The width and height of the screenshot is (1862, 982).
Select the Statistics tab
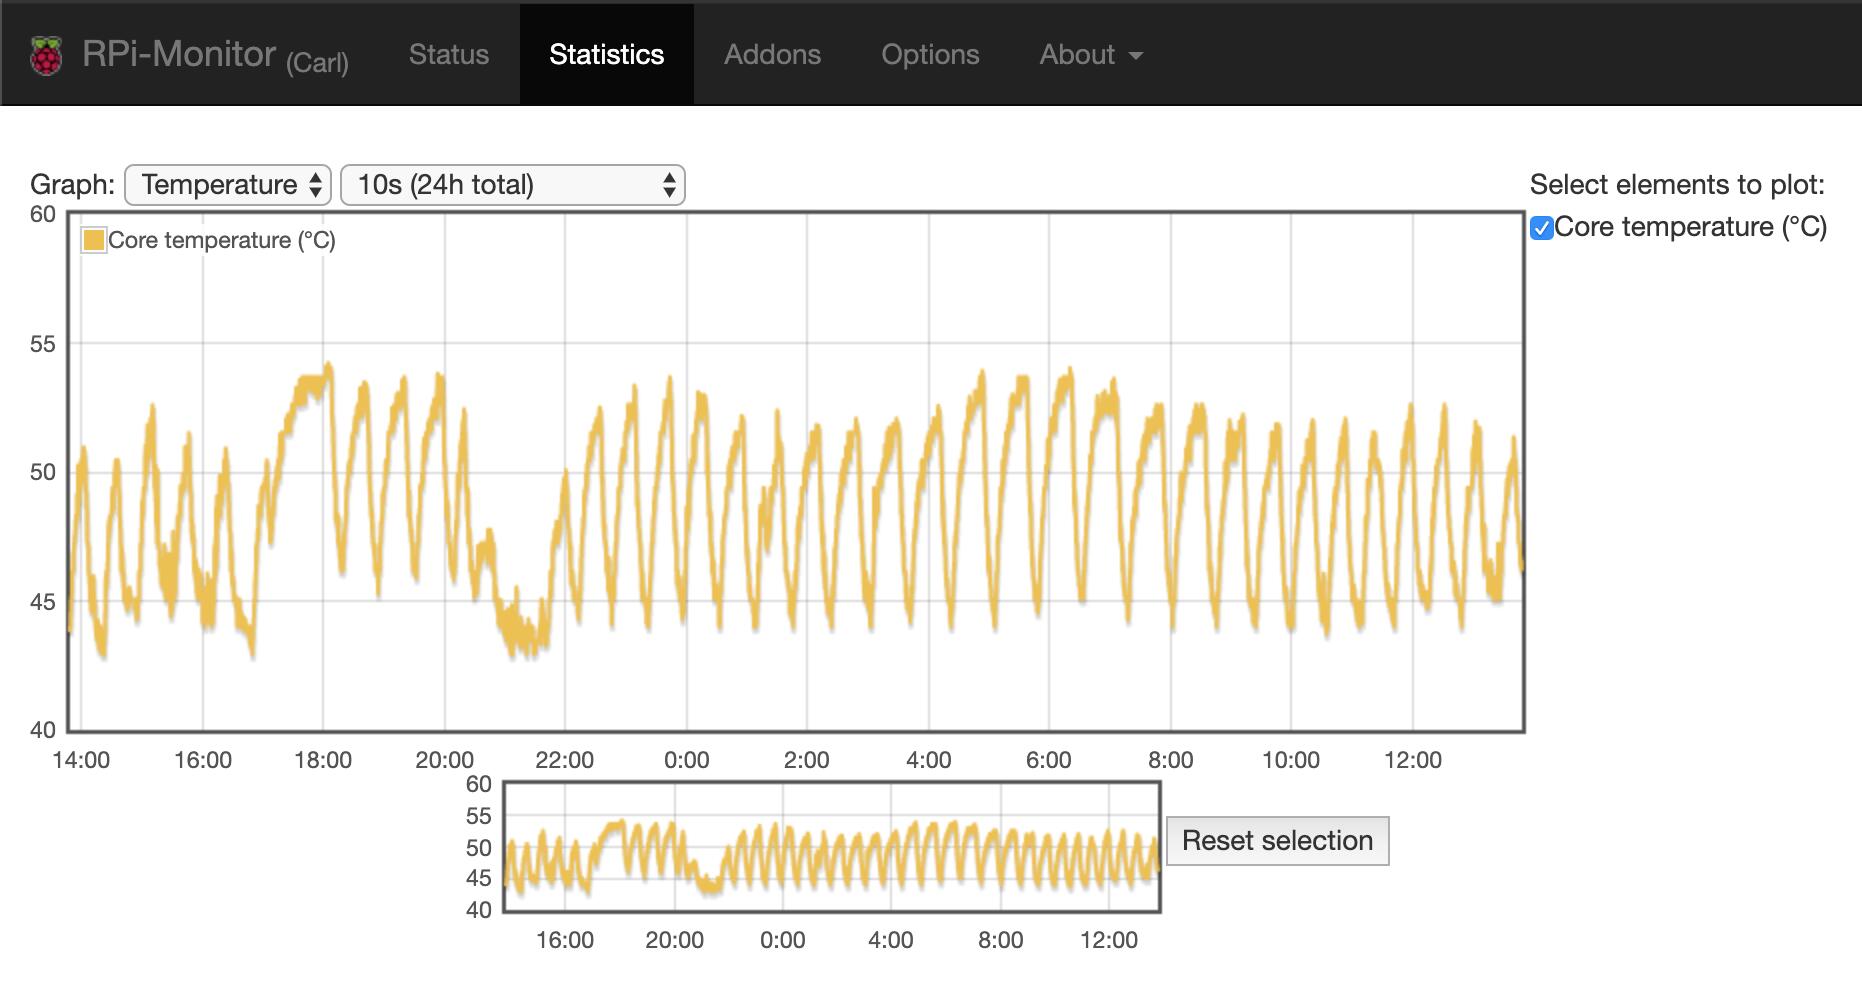pyautogui.click(x=607, y=54)
